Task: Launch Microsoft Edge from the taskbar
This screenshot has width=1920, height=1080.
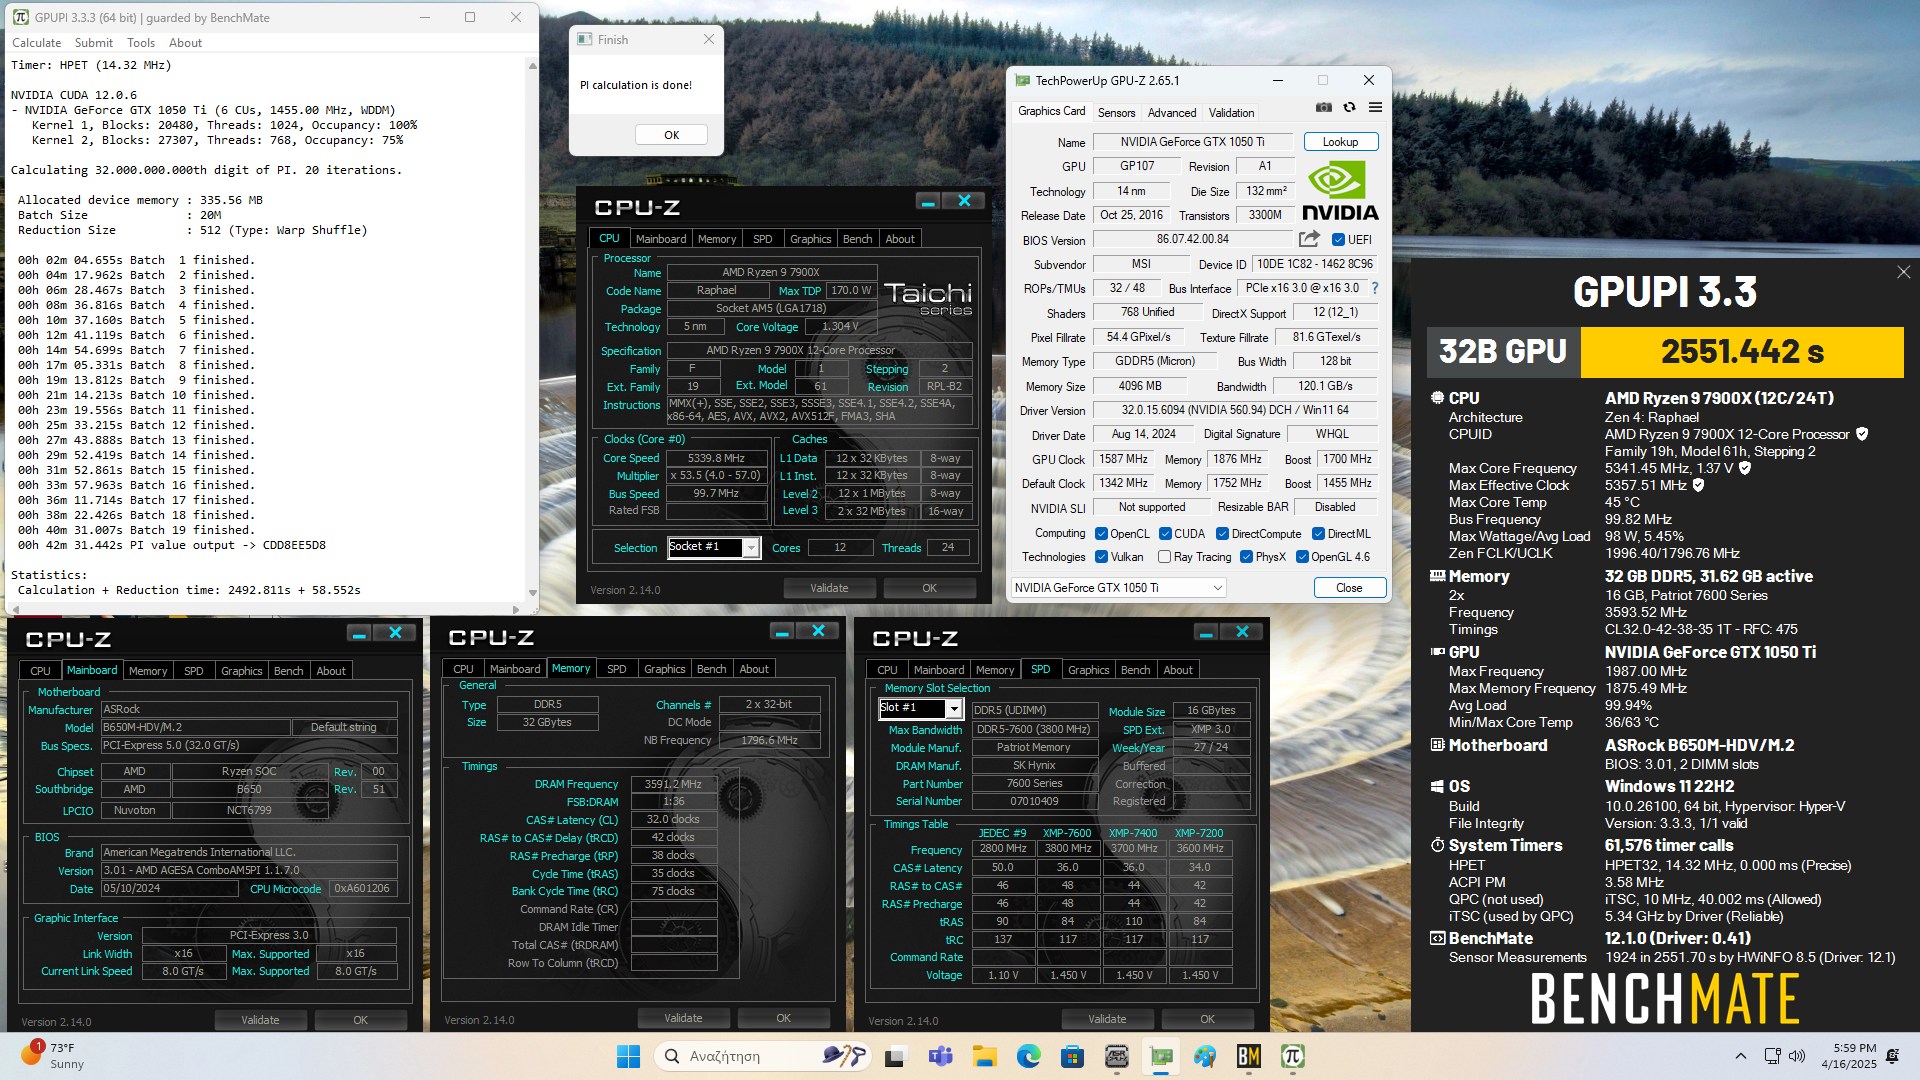Action: 1028,1056
